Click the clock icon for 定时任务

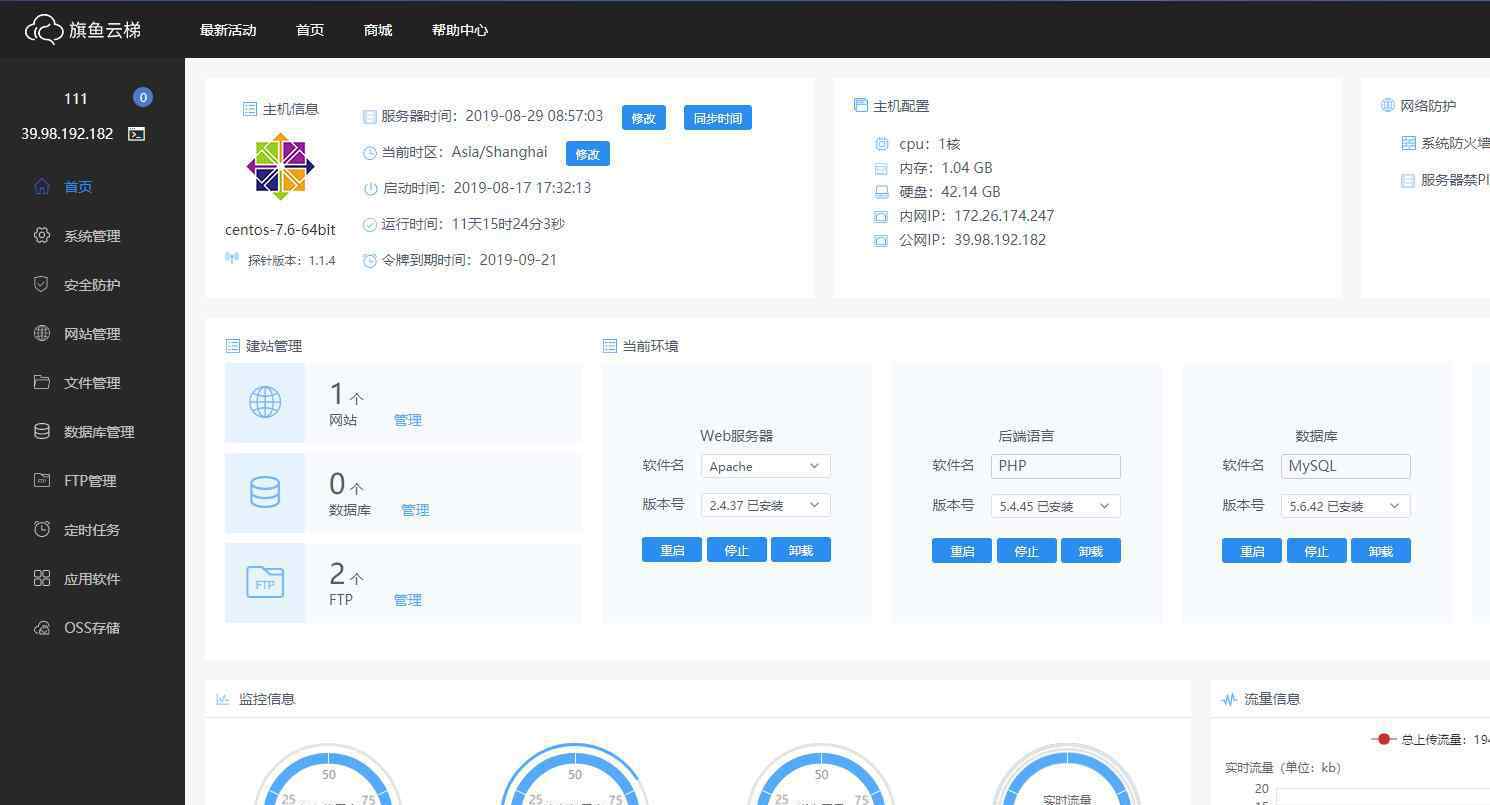tap(42, 529)
